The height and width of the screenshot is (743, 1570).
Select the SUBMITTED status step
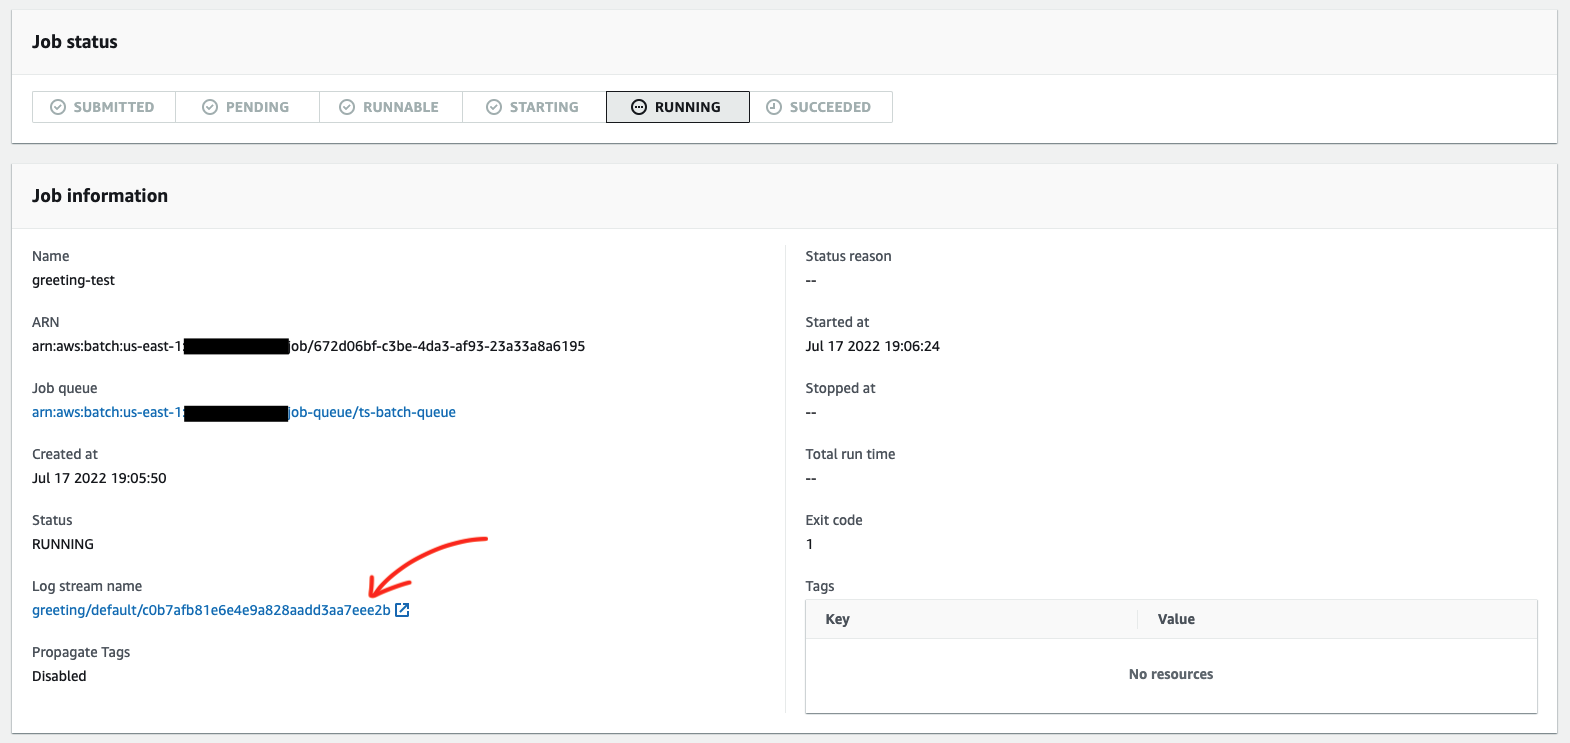coord(104,107)
